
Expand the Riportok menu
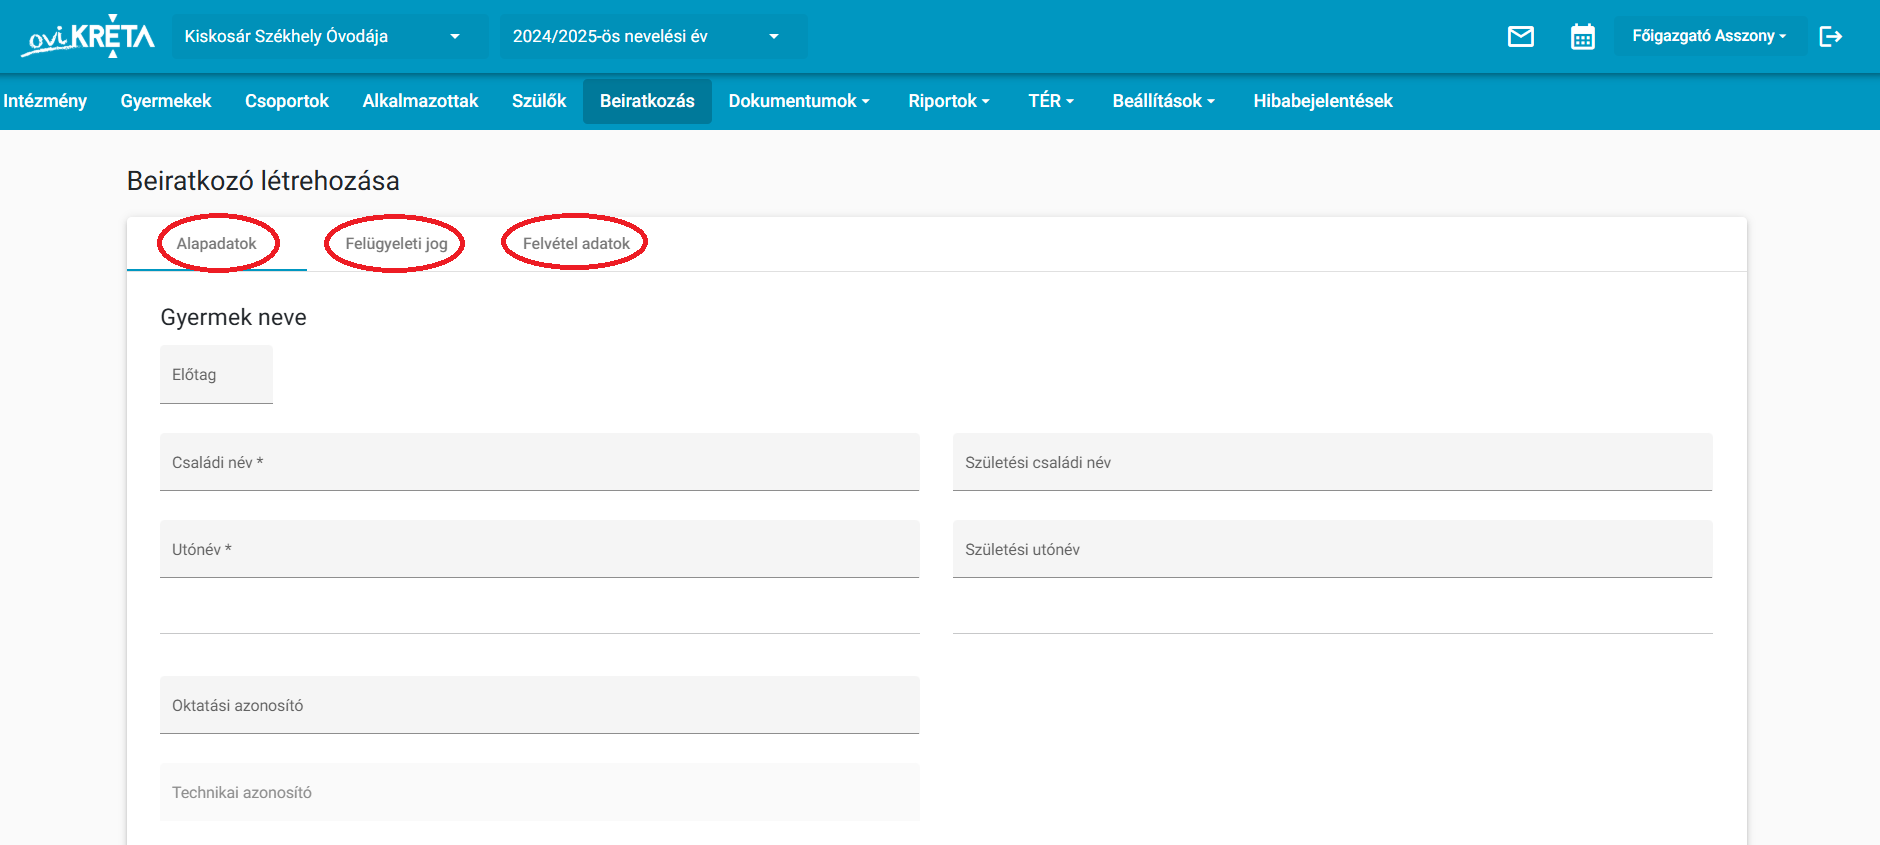[x=949, y=101]
